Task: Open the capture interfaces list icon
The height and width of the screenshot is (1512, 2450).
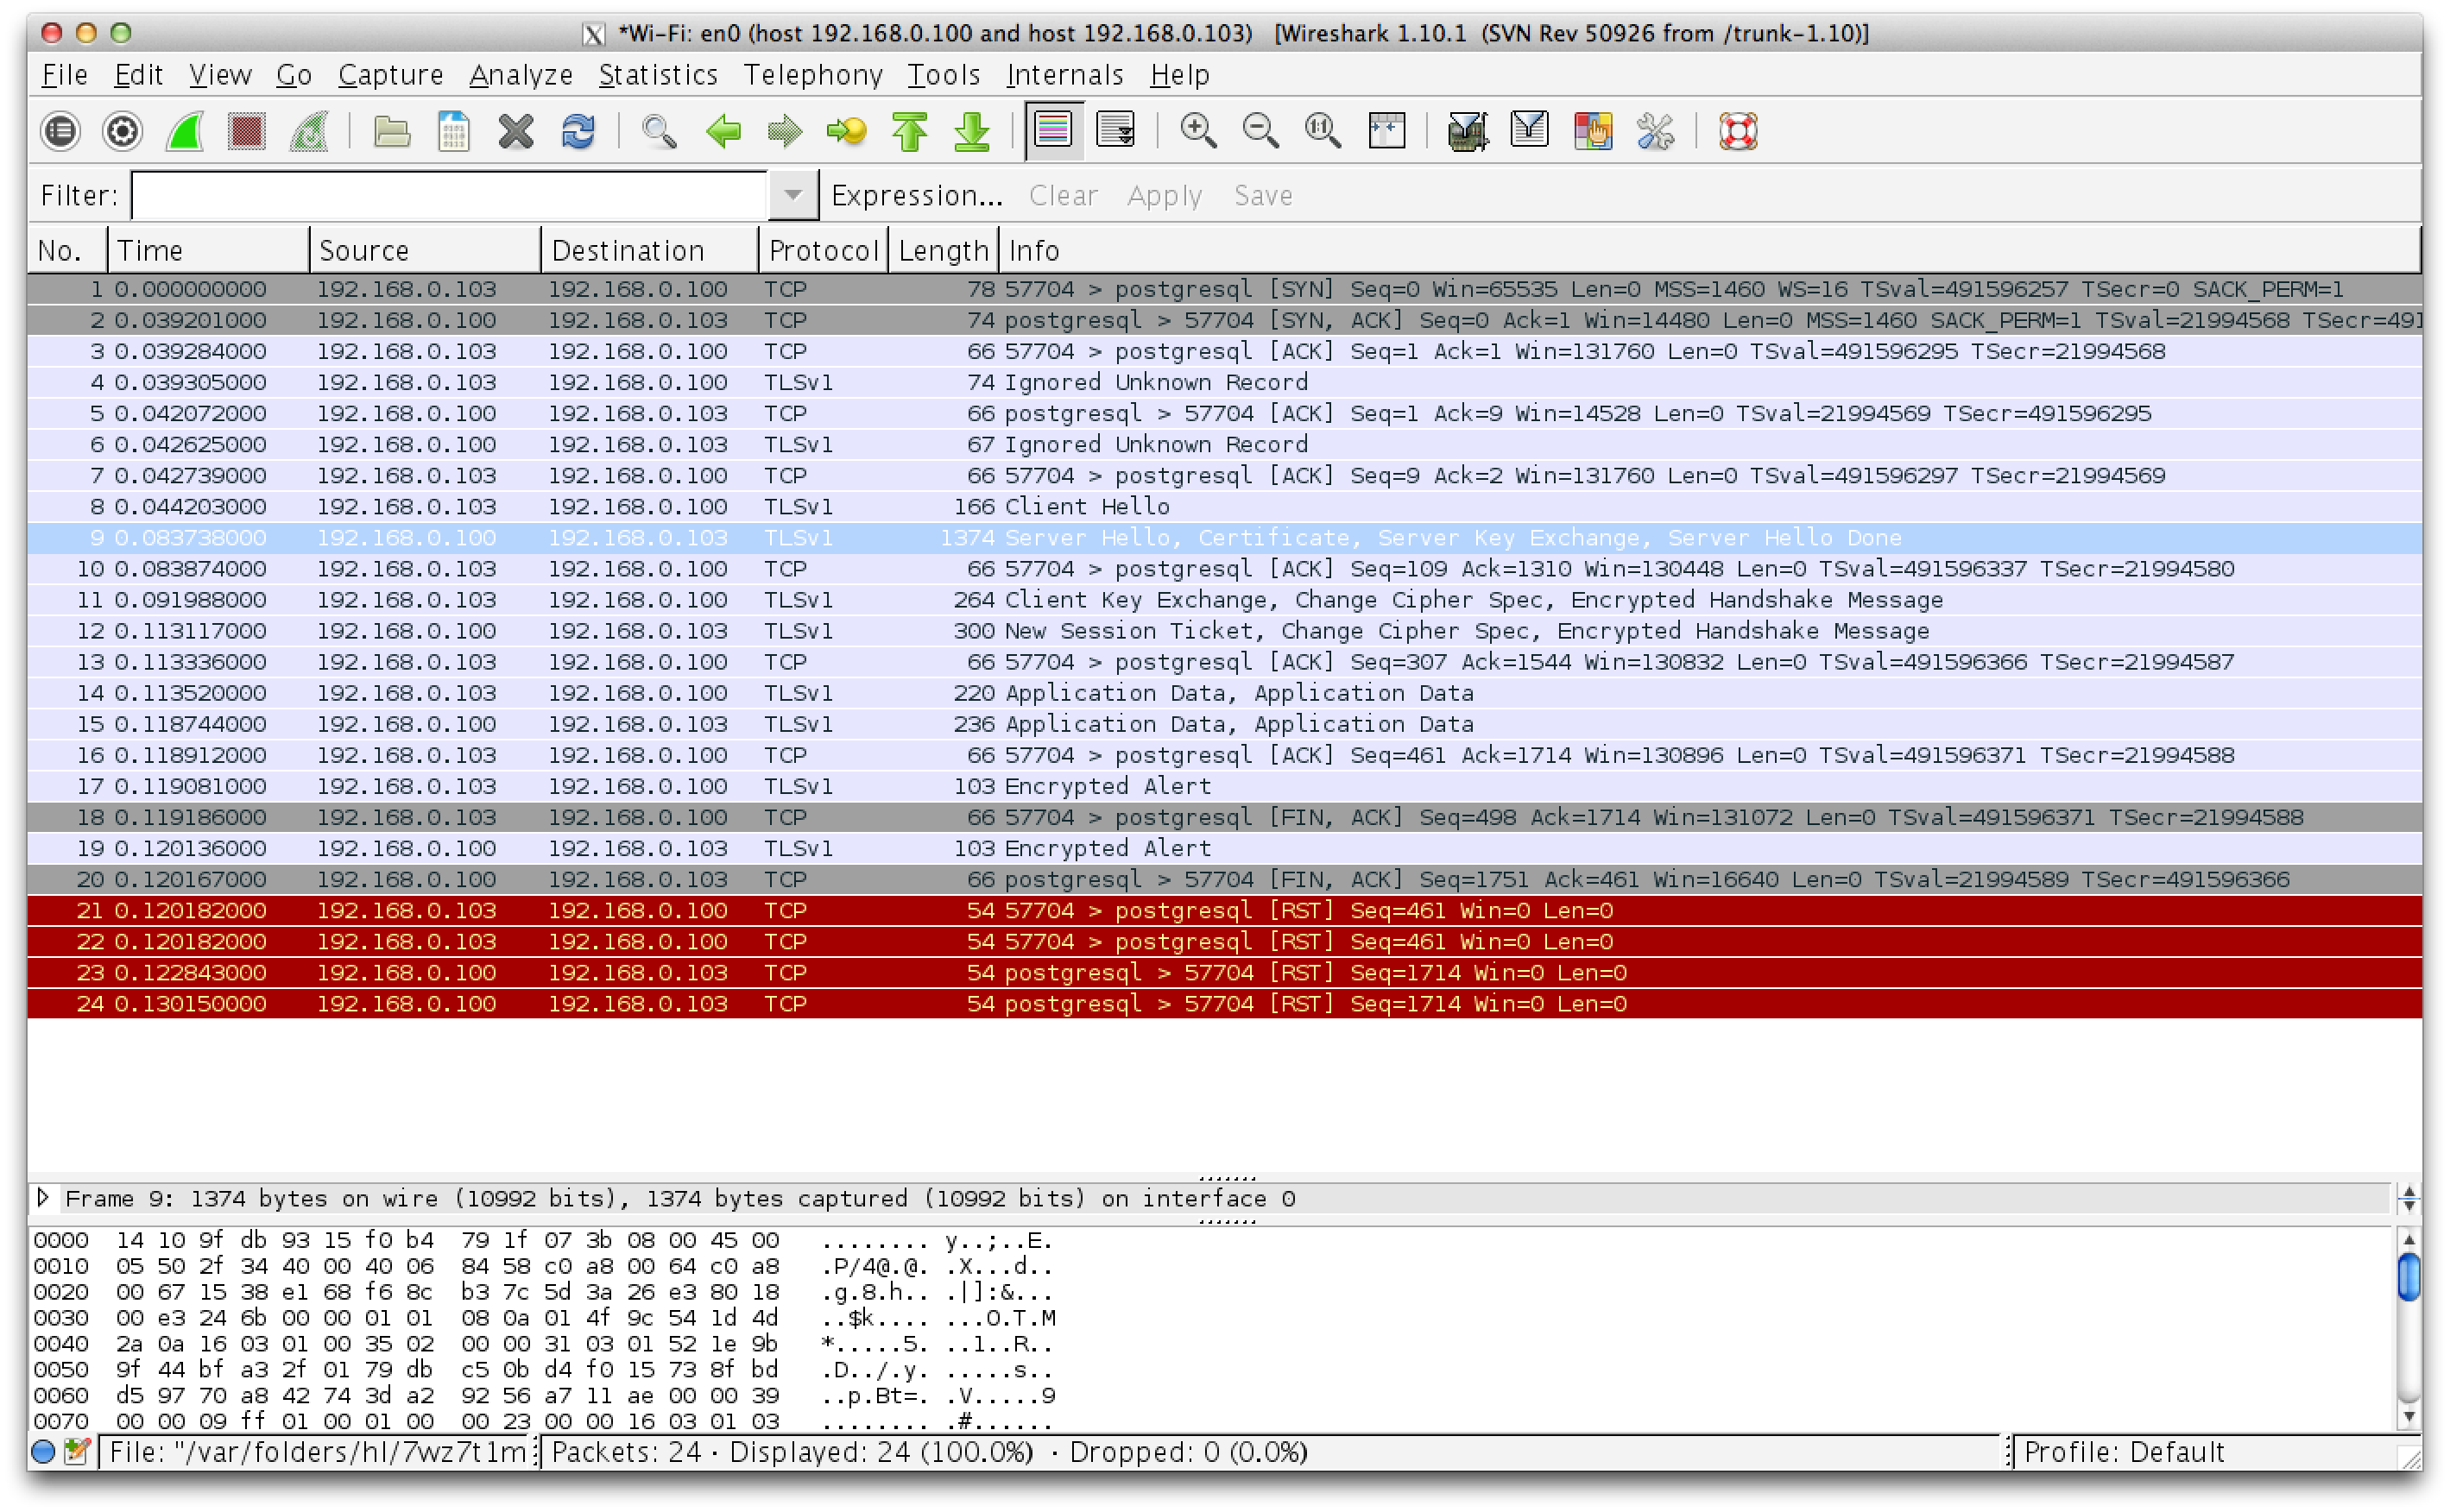Action: 61,131
